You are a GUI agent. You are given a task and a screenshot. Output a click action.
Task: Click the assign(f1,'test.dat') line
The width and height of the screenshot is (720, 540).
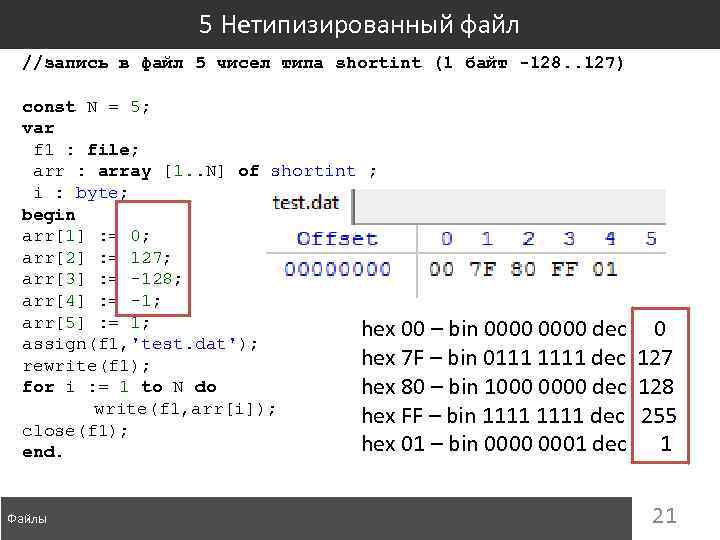pyautogui.click(x=140, y=344)
